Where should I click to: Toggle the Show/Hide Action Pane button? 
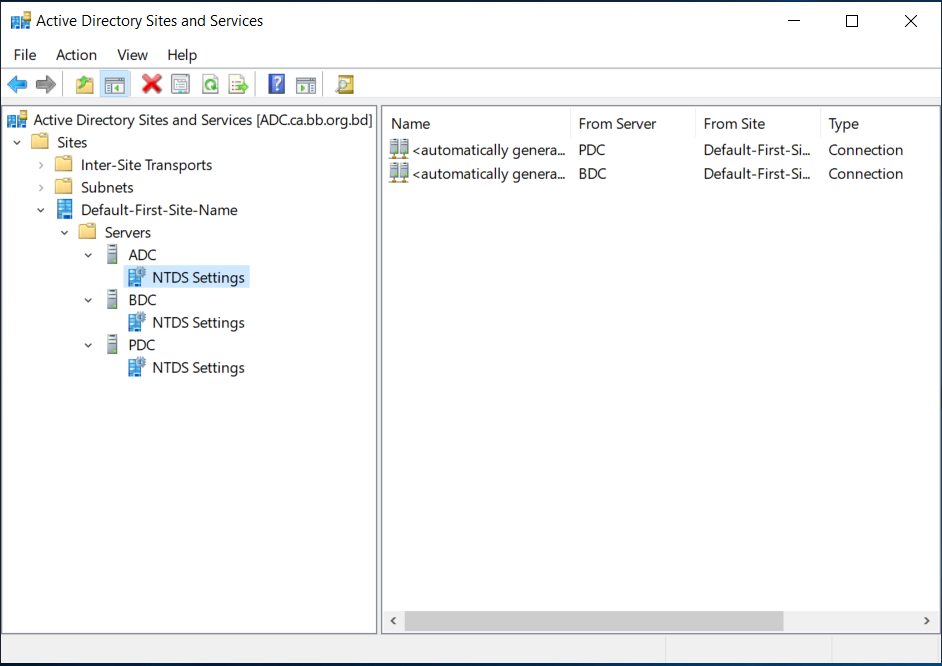306,85
